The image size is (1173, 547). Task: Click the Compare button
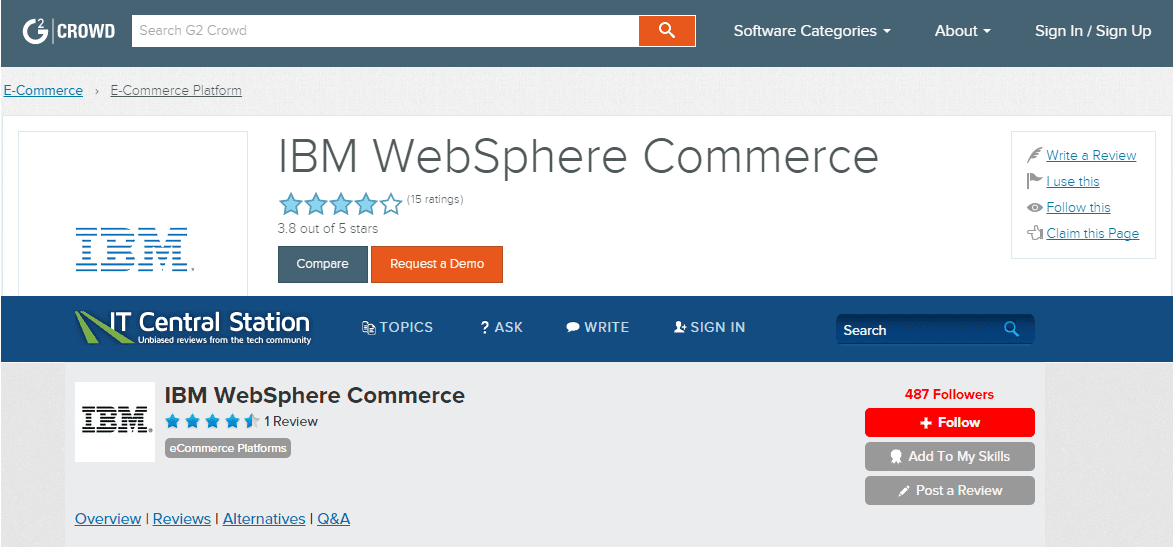322,264
